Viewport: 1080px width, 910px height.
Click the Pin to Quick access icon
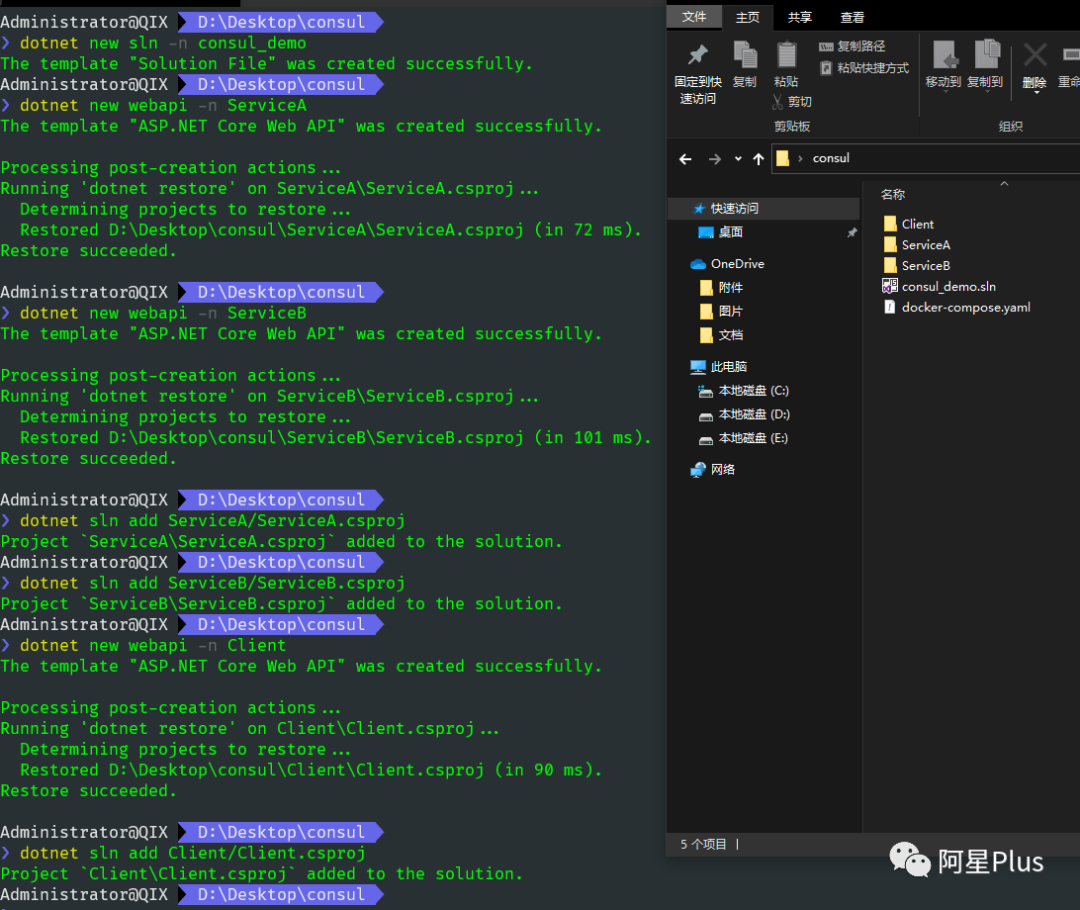tap(698, 54)
